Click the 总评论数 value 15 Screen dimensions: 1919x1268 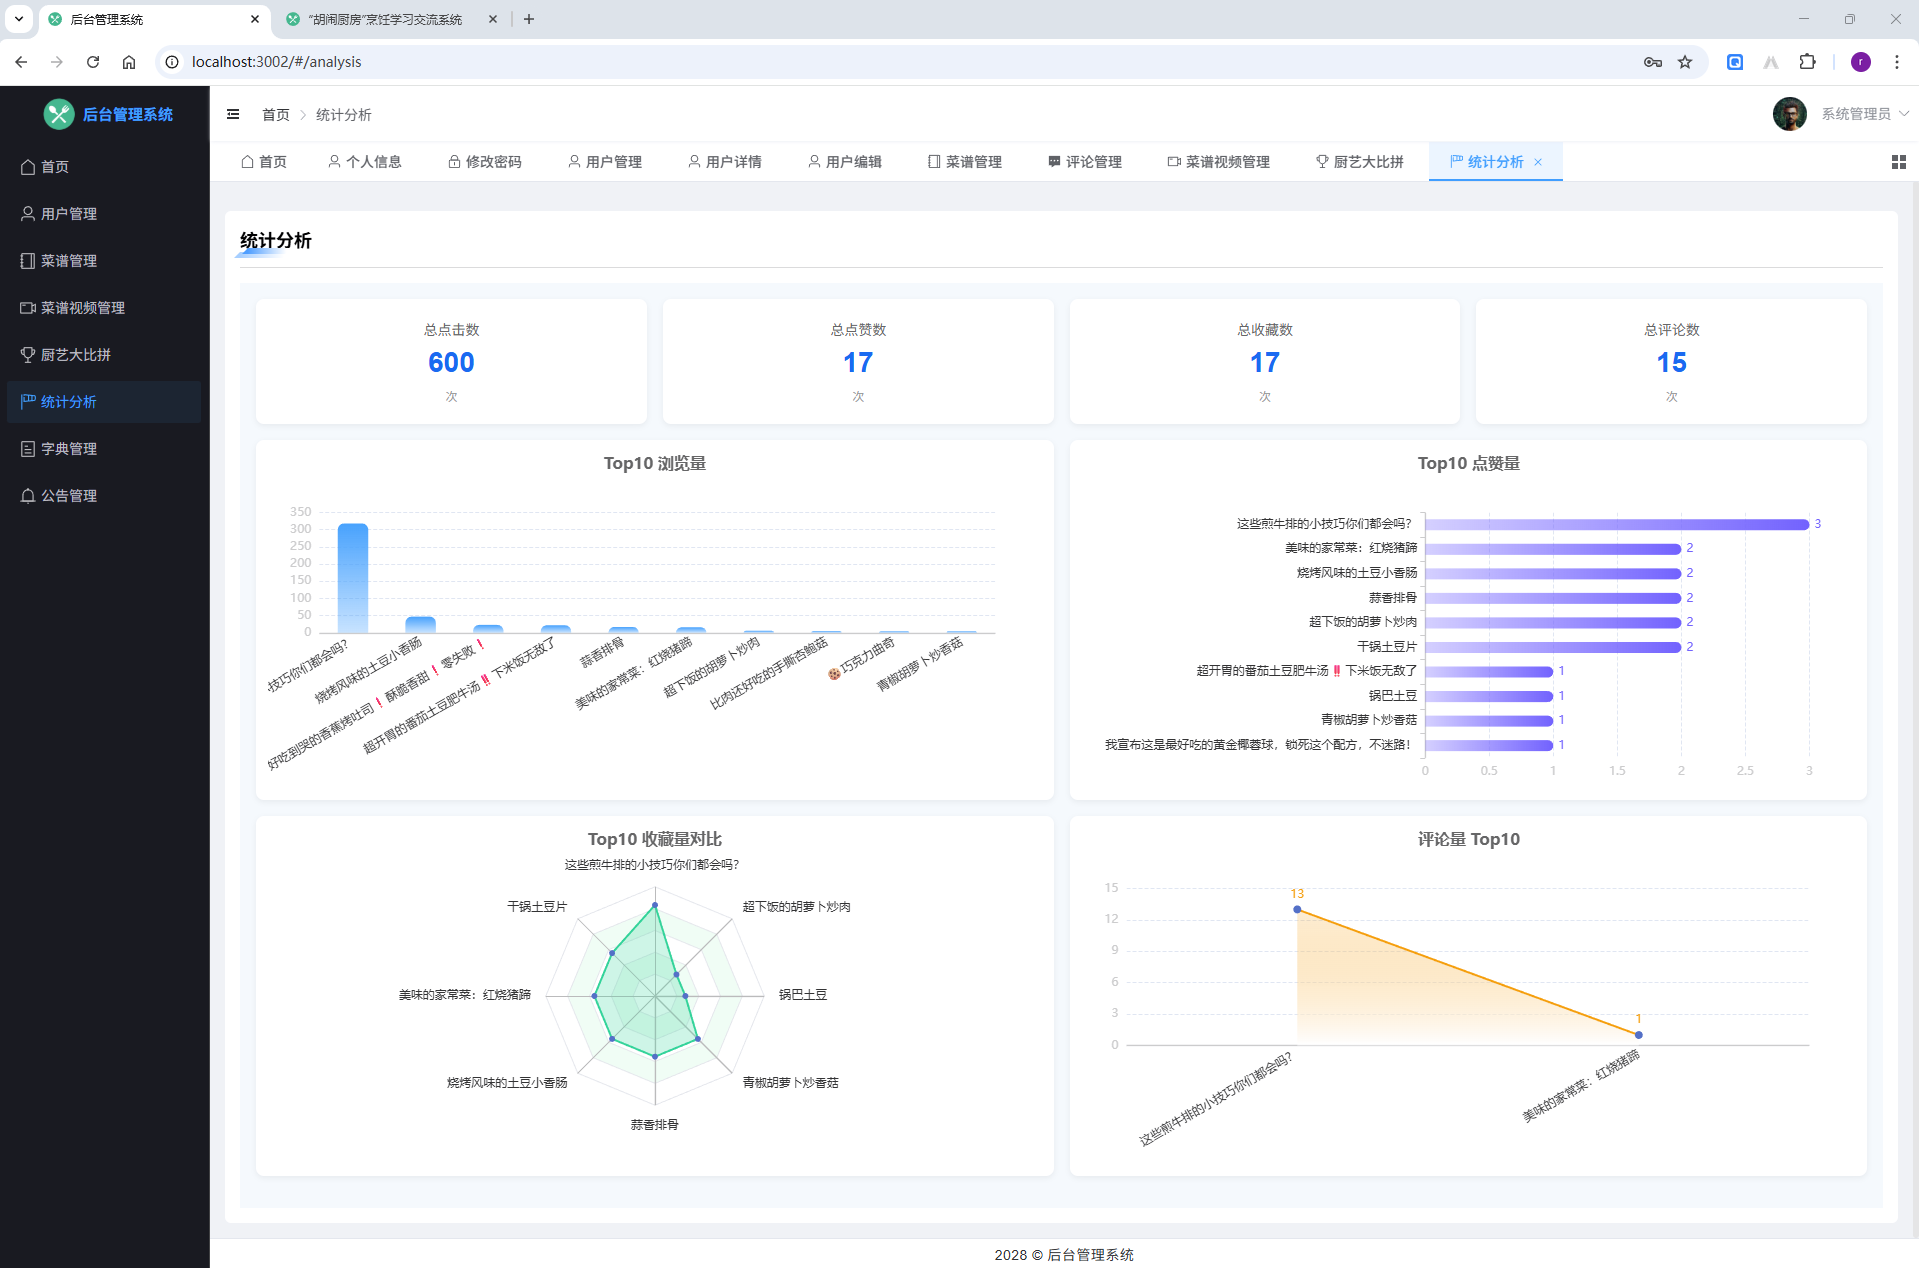pyautogui.click(x=1671, y=362)
